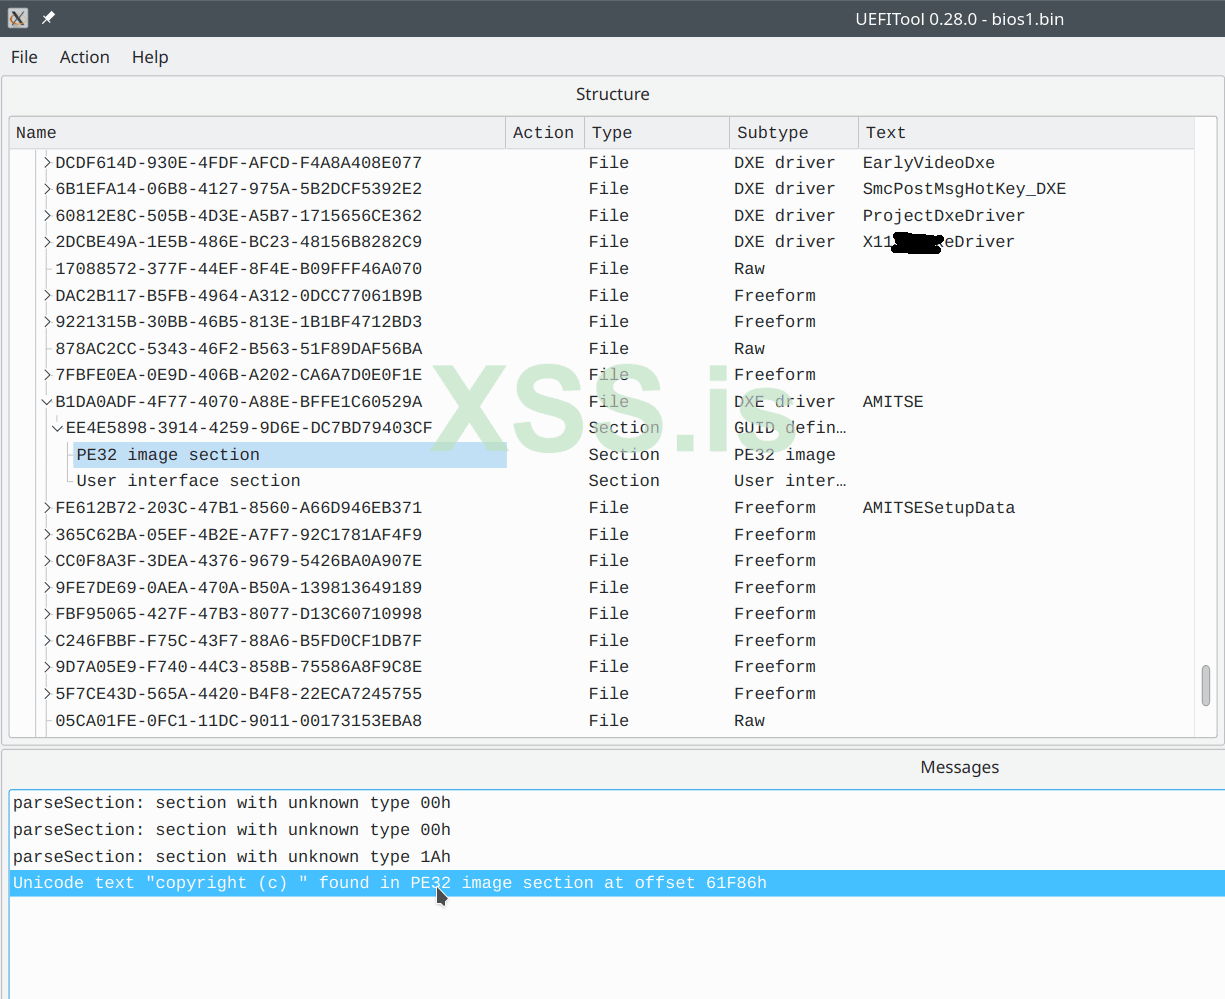
Task: Select the PE32 image section row
Action: coord(290,455)
